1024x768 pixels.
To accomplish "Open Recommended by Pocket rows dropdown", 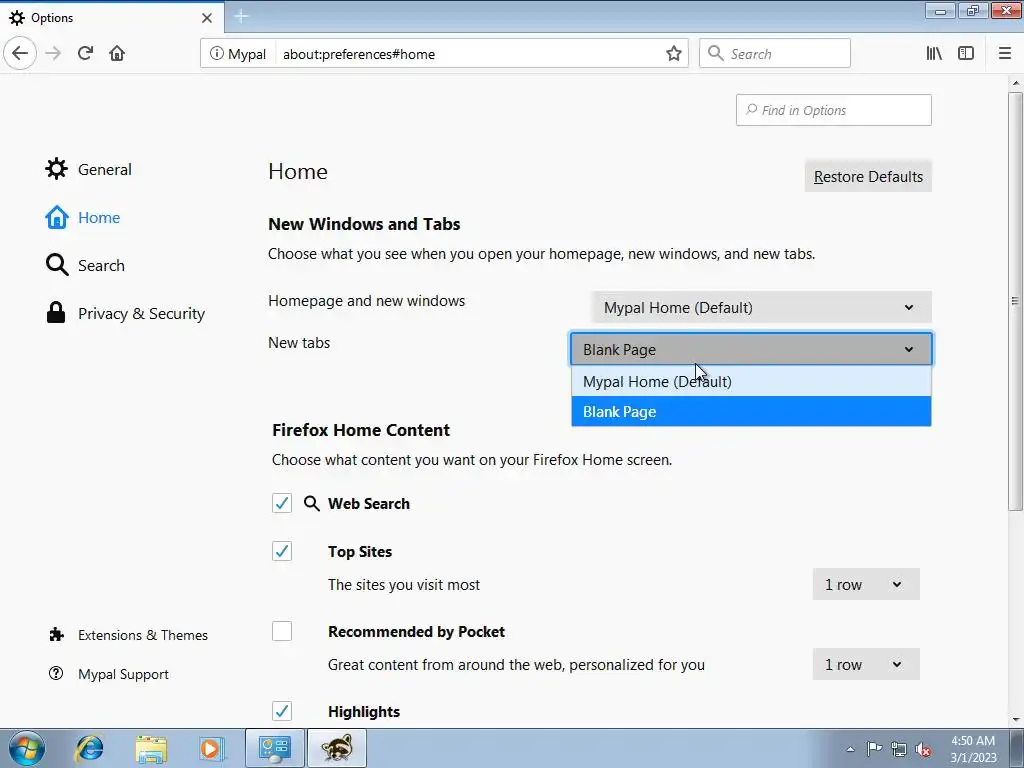I will click(x=866, y=664).
